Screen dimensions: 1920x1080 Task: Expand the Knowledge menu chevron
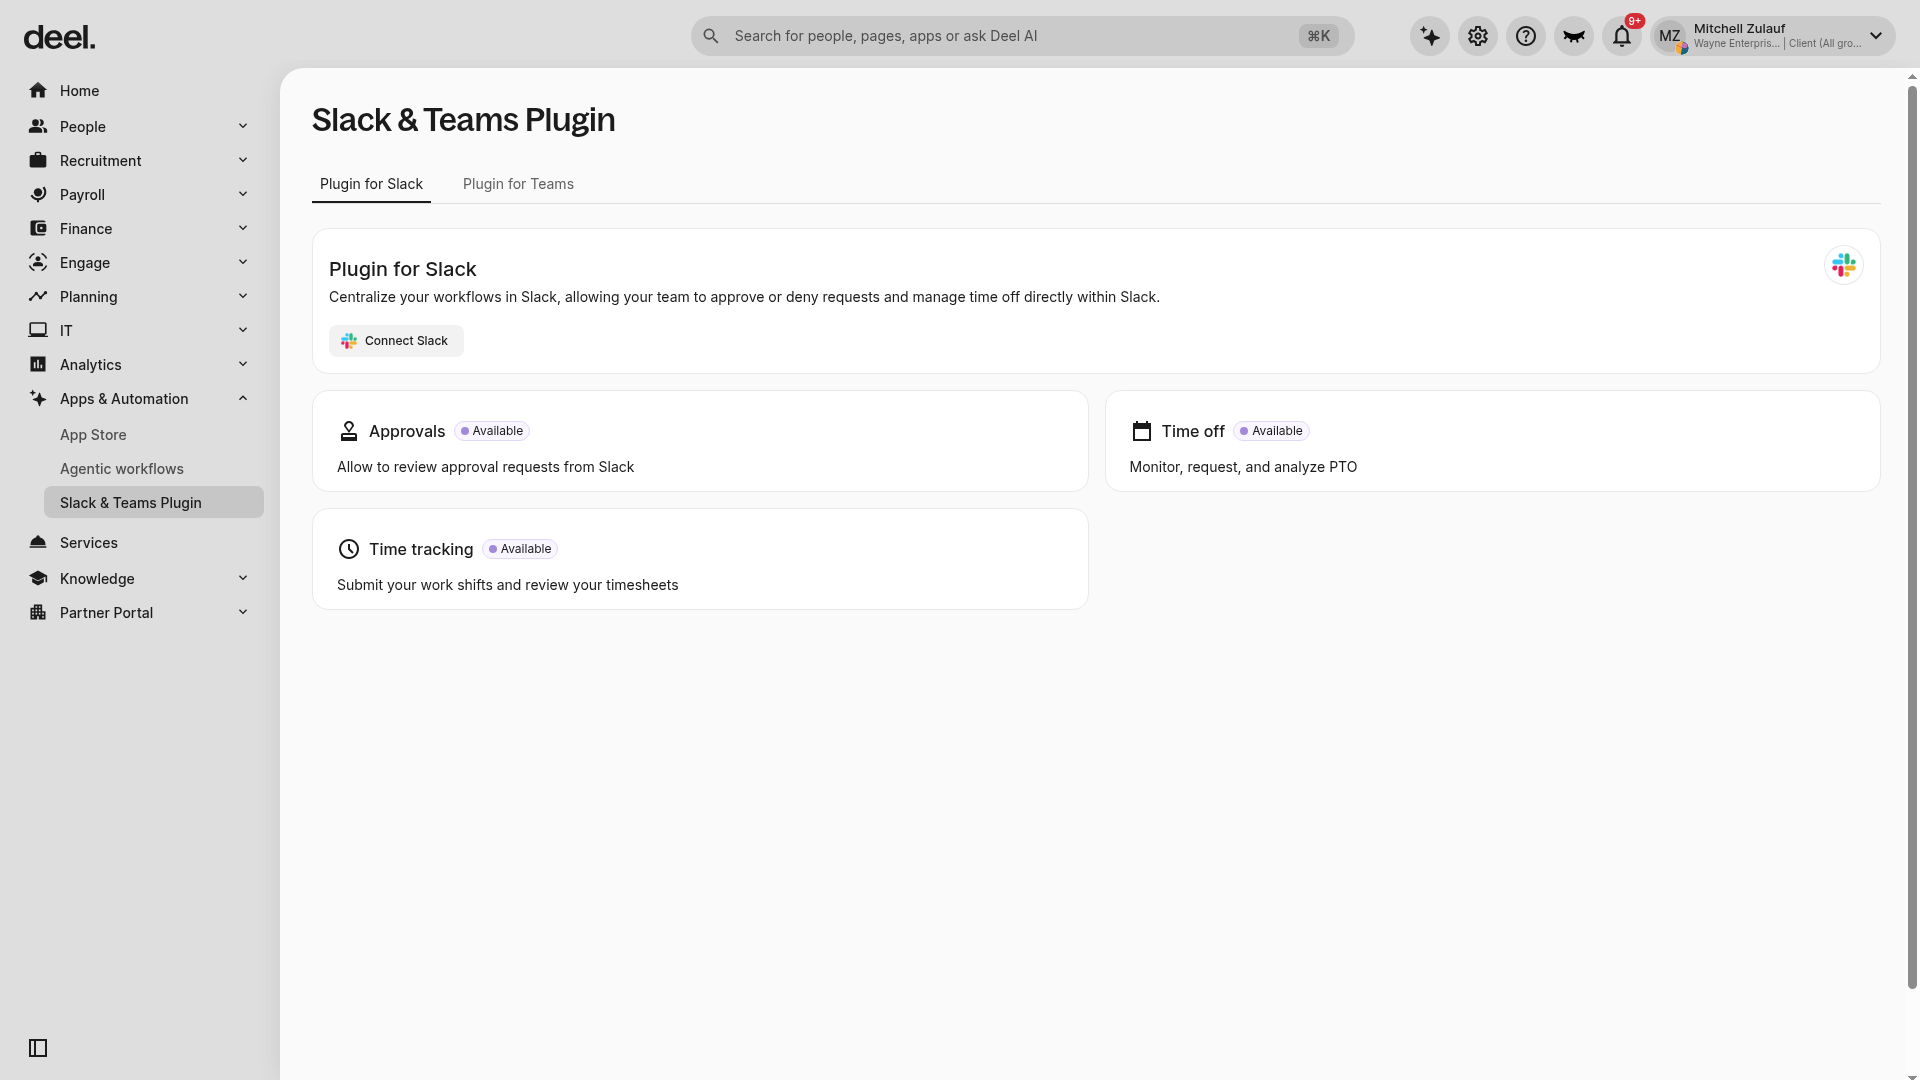pos(243,578)
